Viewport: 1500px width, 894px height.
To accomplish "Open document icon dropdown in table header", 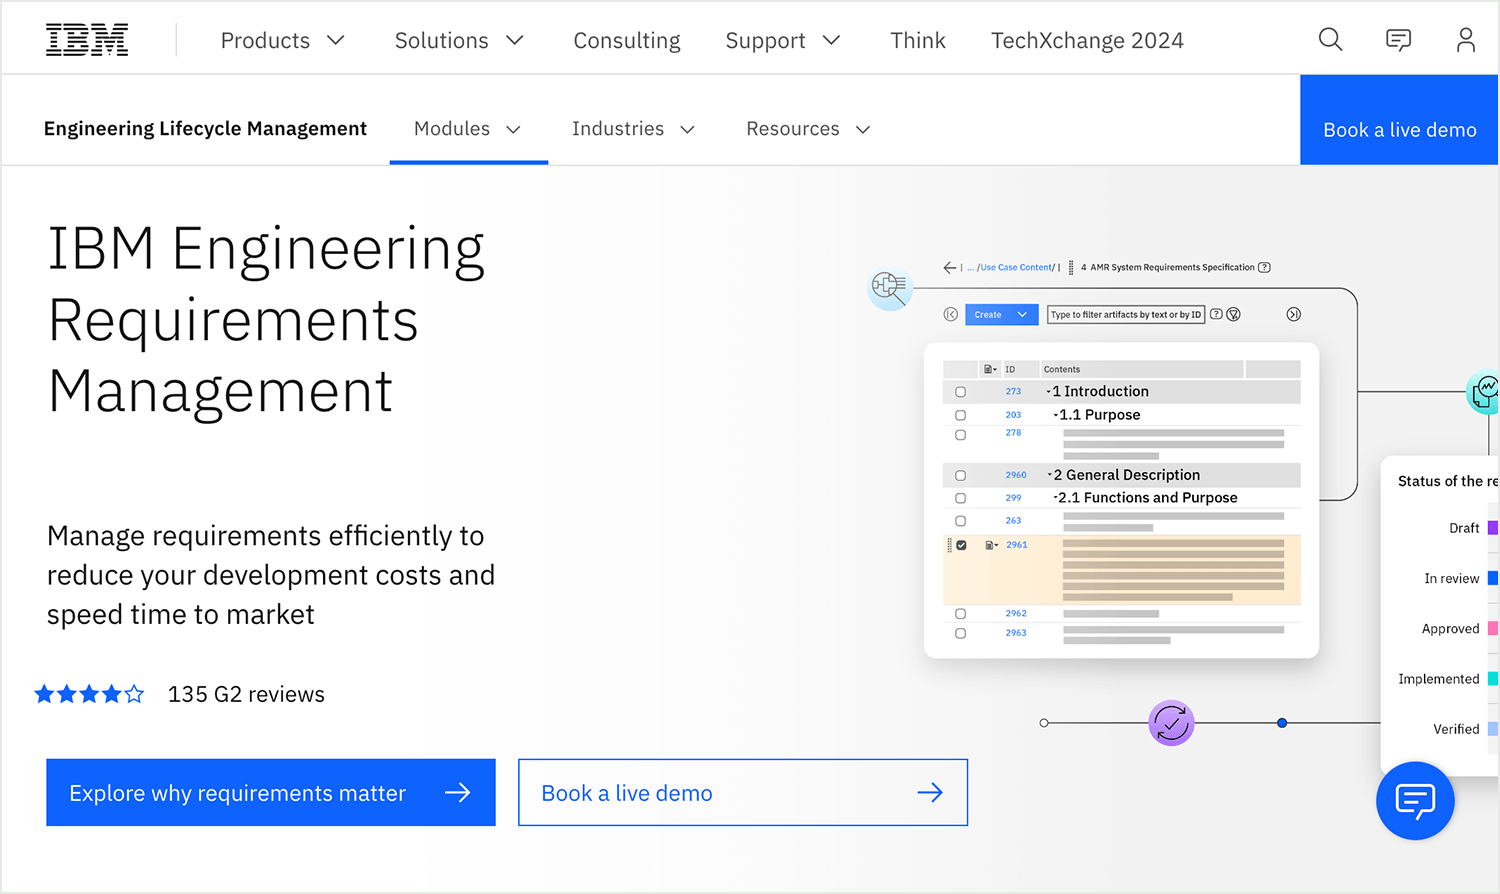I will coord(990,369).
